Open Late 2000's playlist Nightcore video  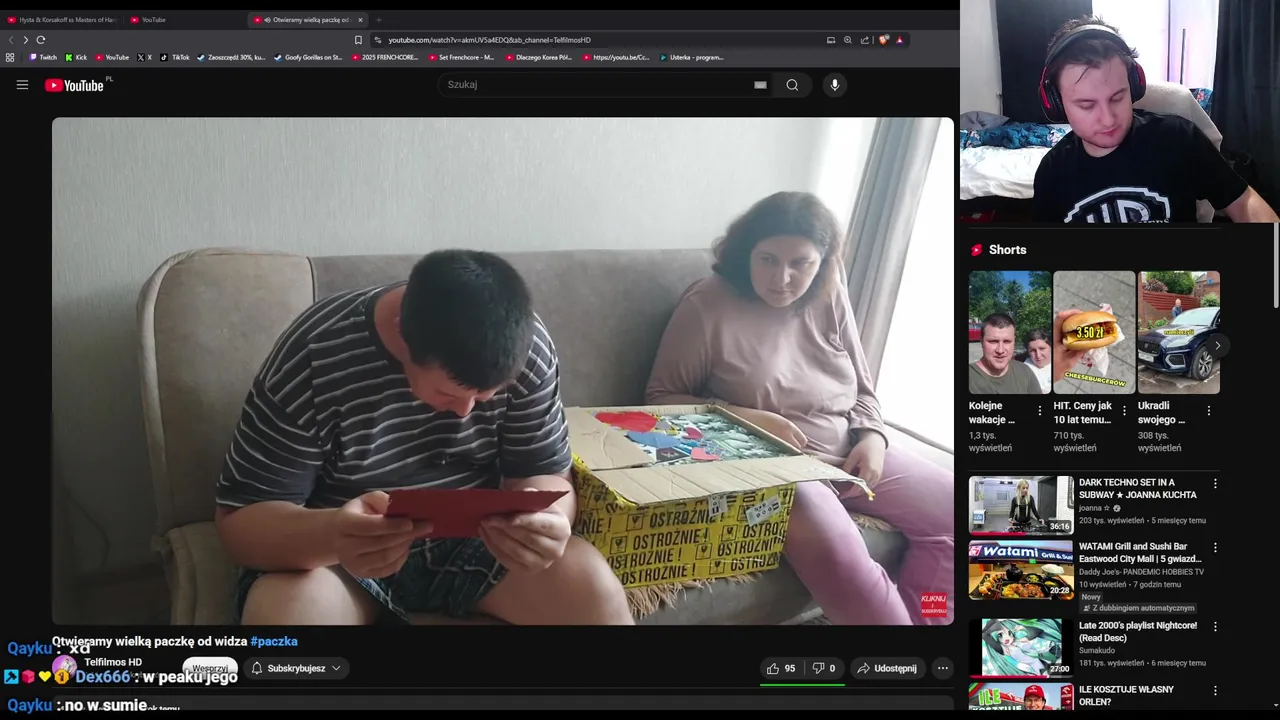[x=1138, y=631]
